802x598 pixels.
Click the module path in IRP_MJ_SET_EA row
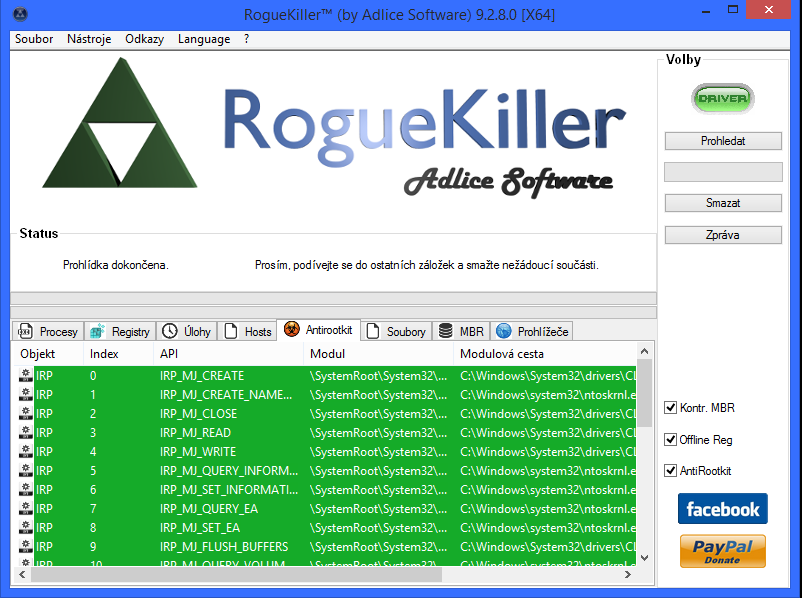548,527
